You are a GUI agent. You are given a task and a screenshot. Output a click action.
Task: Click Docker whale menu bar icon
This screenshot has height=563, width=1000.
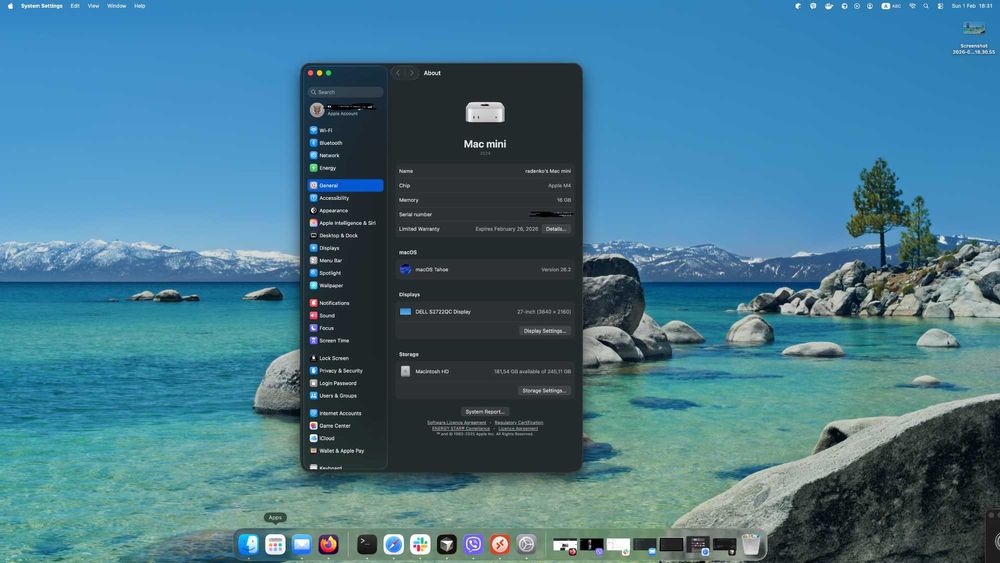click(x=829, y=6)
